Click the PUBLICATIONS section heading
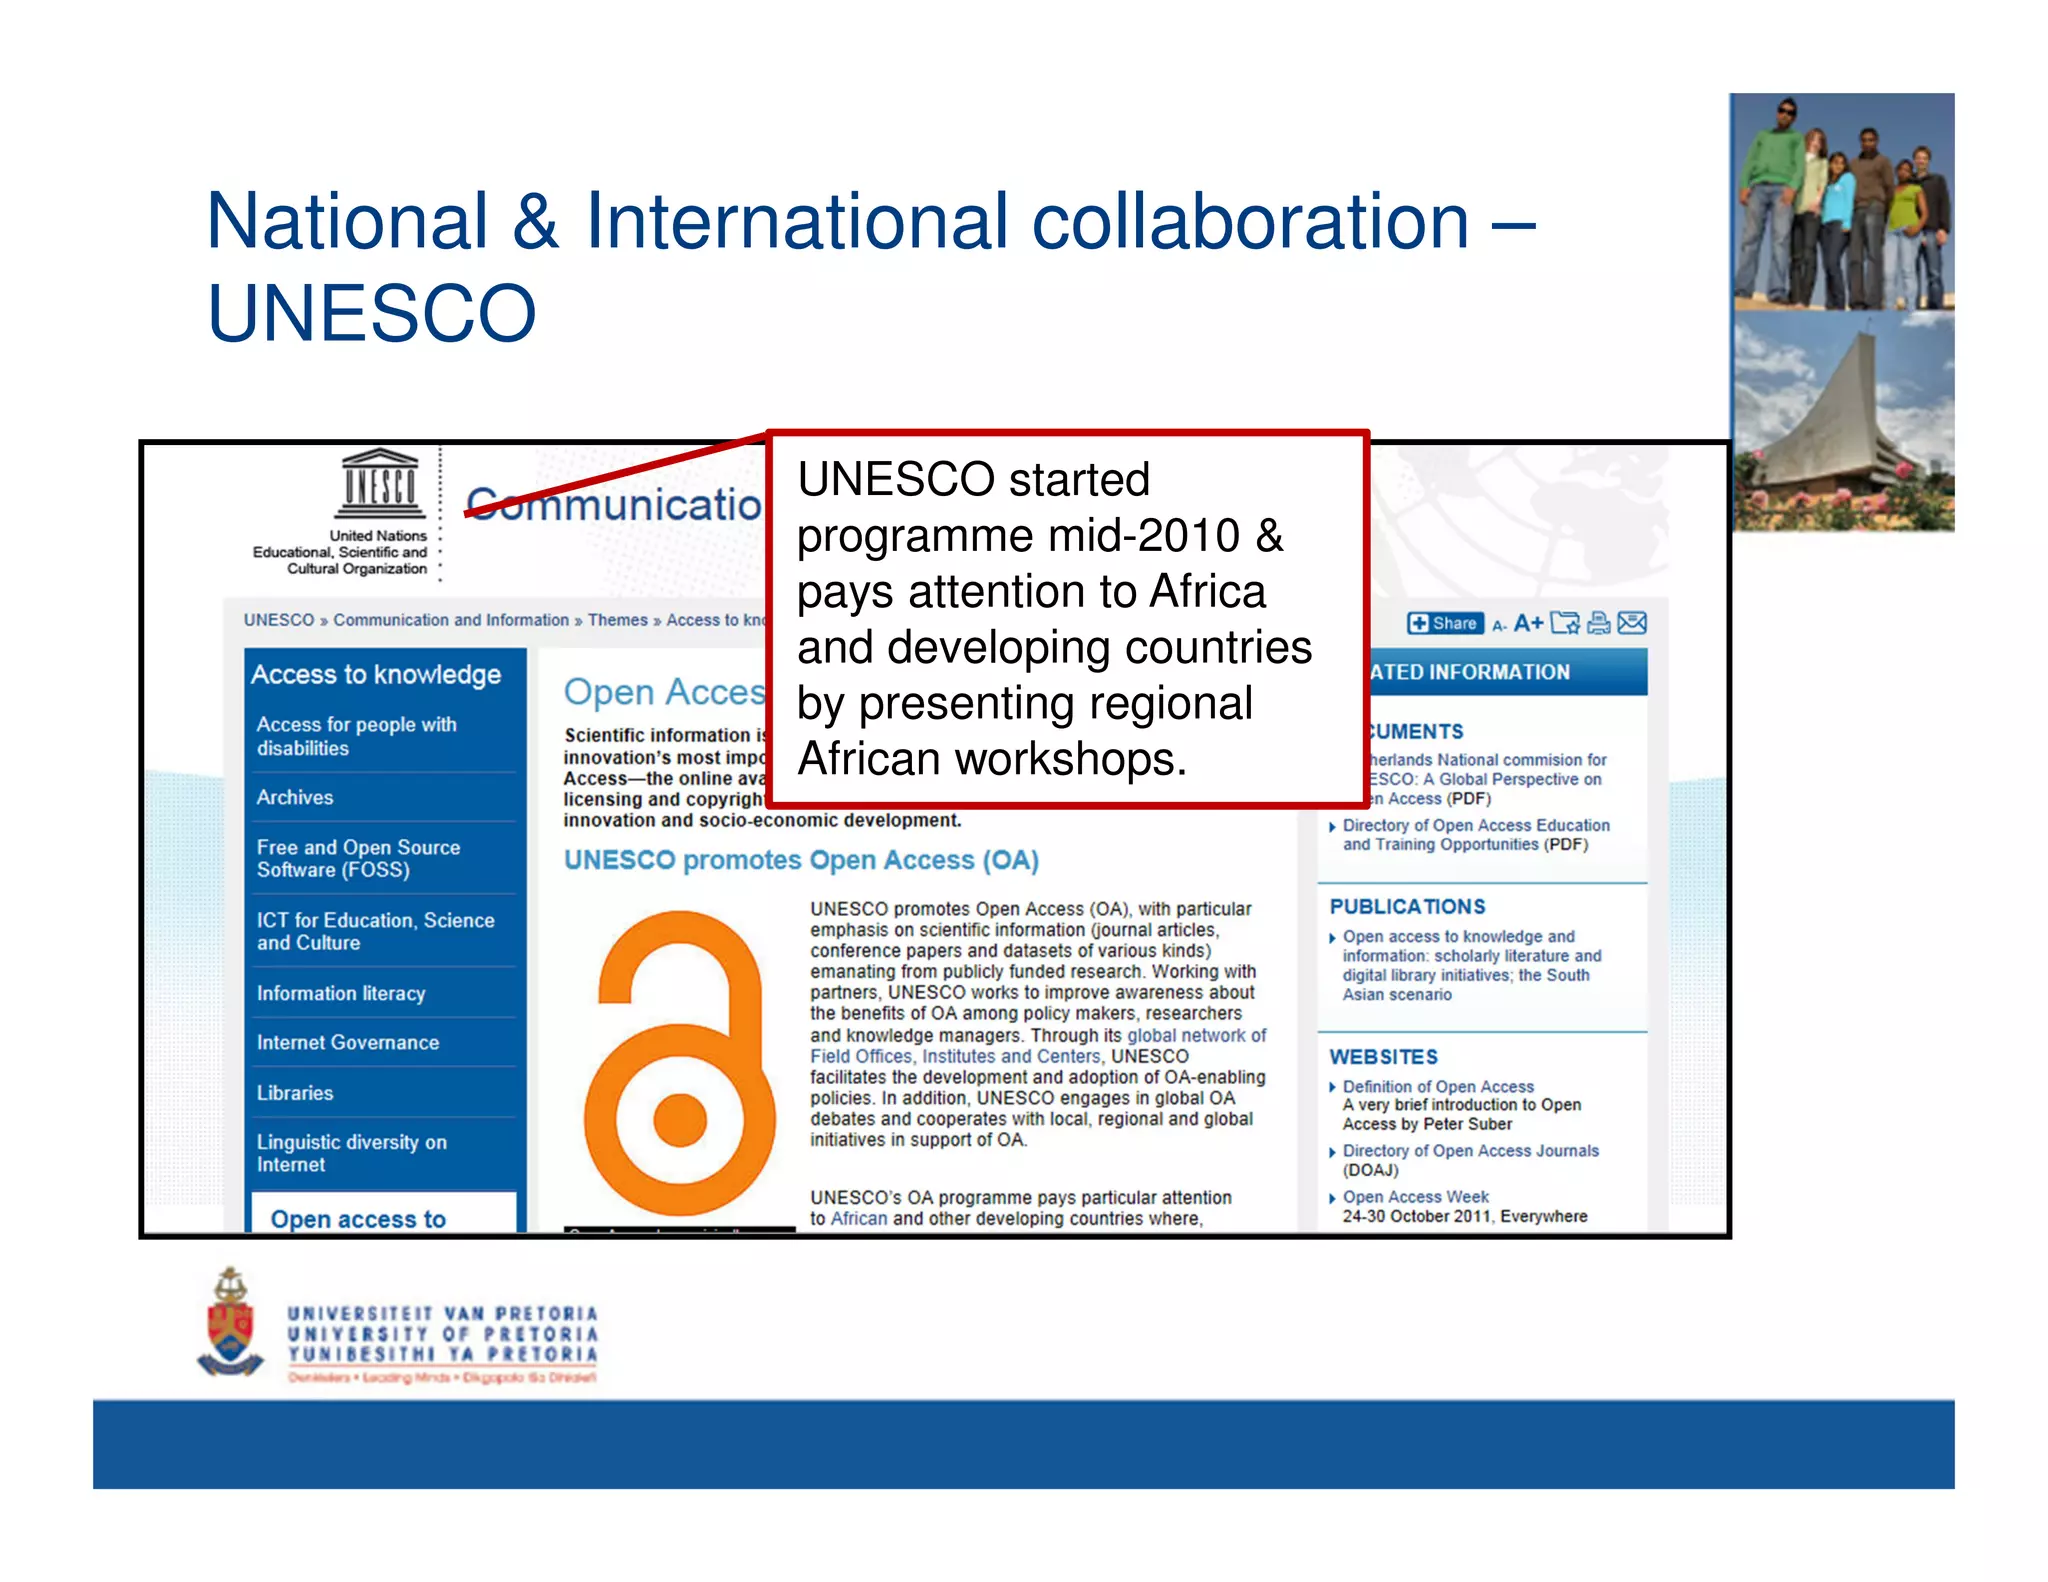This screenshot has width=2048, height=1582. pyautogui.click(x=1407, y=906)
